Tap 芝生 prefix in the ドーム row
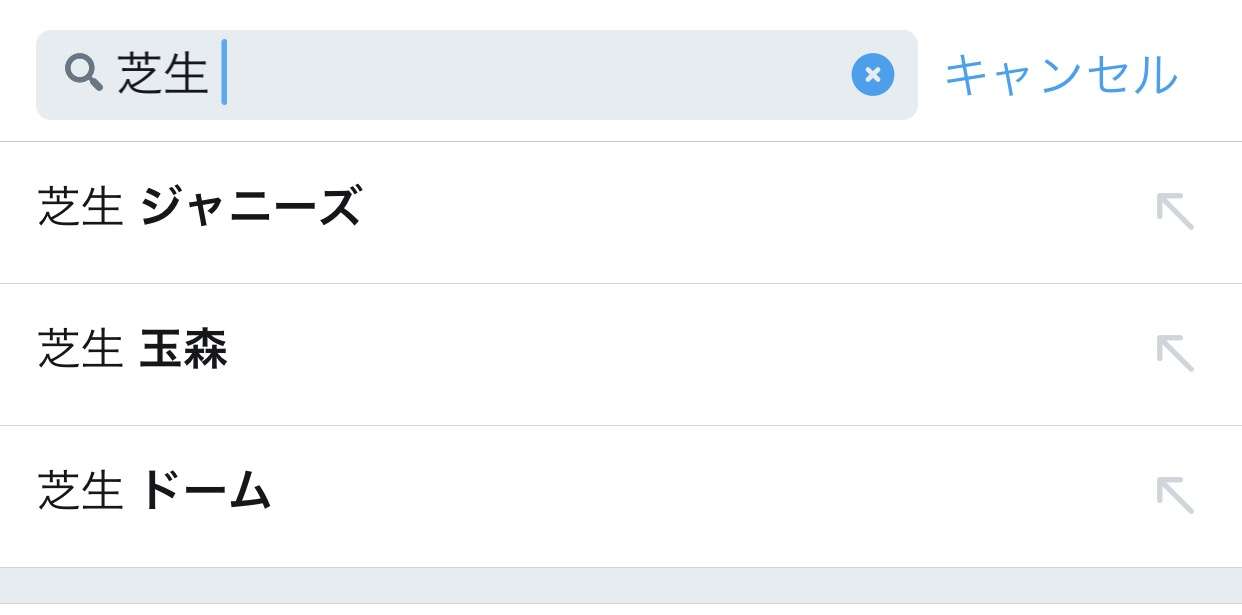Screen dimensions: 1242x615 (x=80, y=492)
